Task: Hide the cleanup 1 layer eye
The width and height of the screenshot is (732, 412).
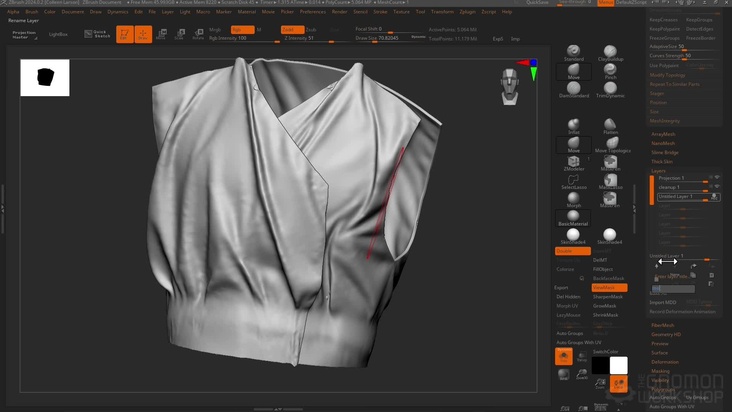Action: pos(717,187)
